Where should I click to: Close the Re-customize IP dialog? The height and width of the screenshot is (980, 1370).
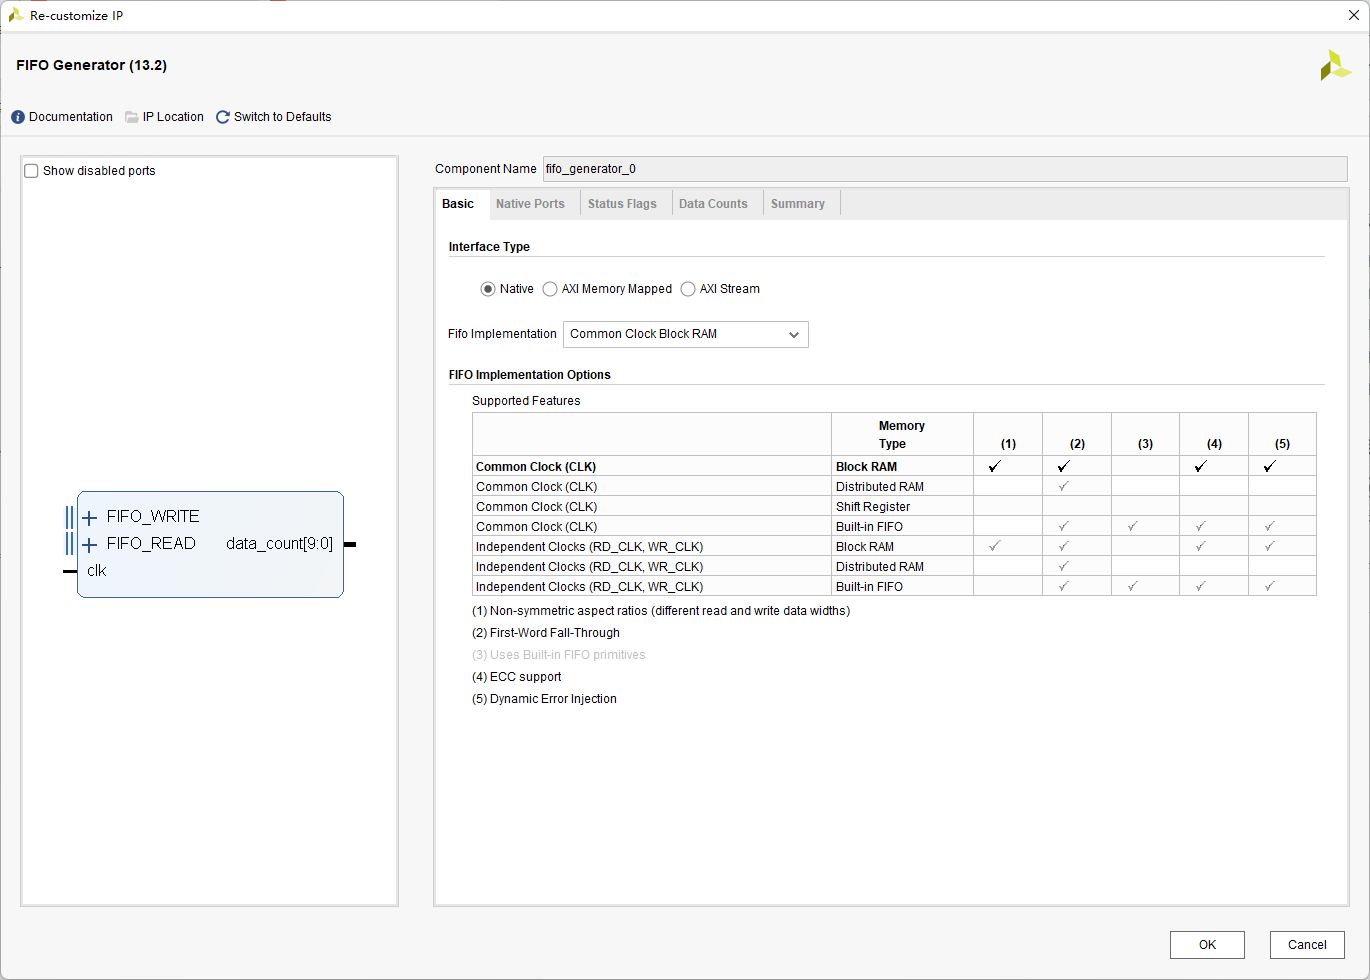(x=1353, y=16)
